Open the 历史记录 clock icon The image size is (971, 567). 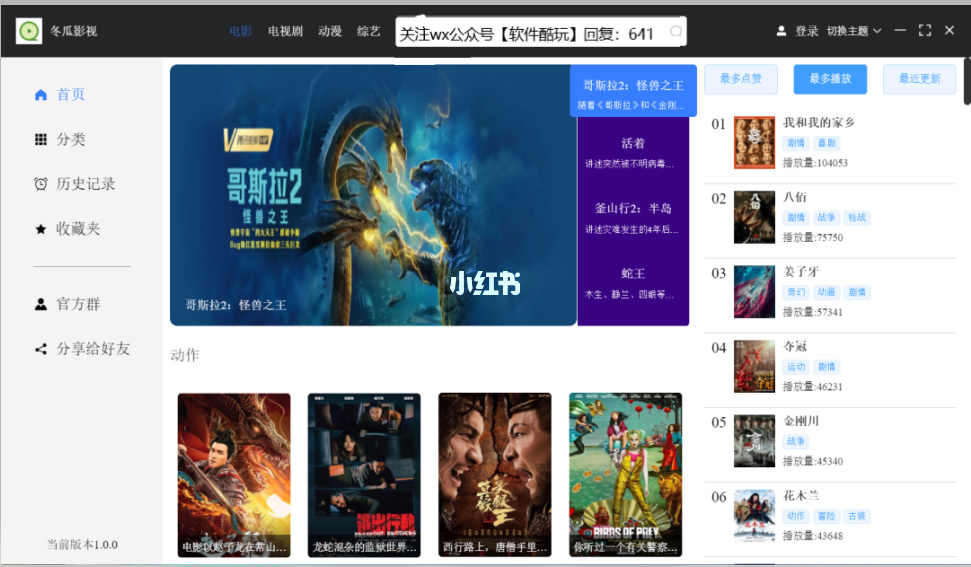tap(41, 184)
